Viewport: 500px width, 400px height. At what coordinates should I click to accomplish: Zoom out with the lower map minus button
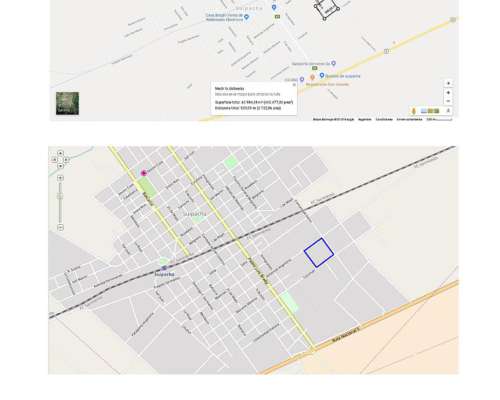60,228
